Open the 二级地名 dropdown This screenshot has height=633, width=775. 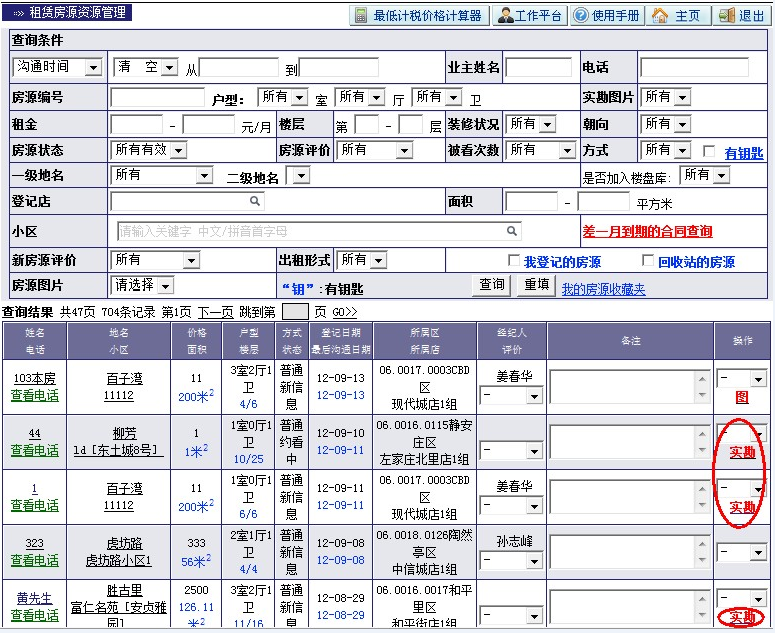(299, 175)
